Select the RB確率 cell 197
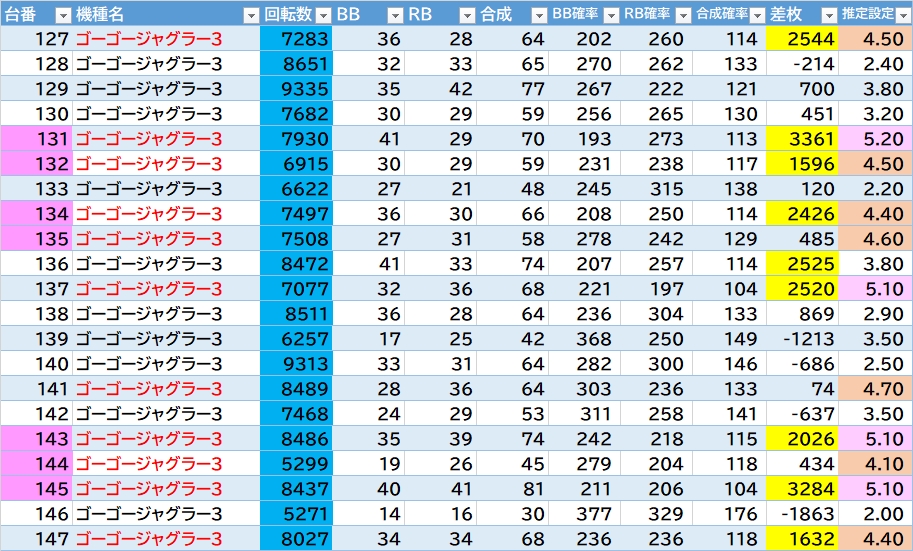The height and width of the screenshot is (551, 913). [x=657, y=289]
